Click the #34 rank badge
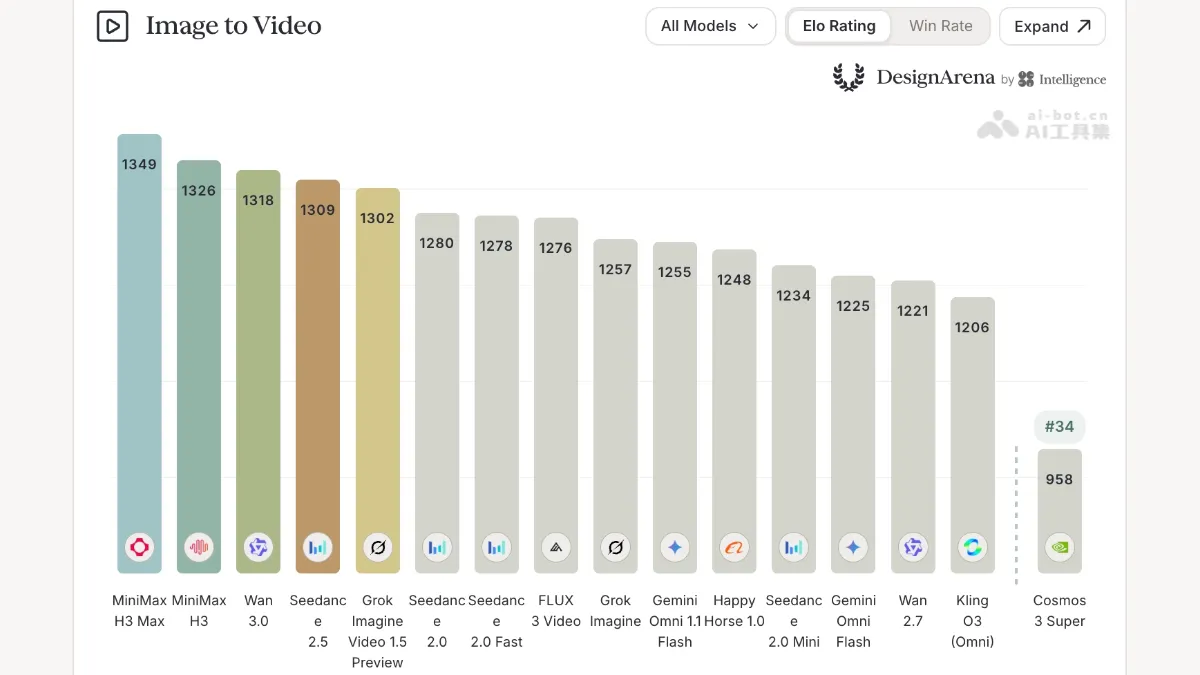Image resolution: width=1200 pixels, height=675 pixels. 1059,427
